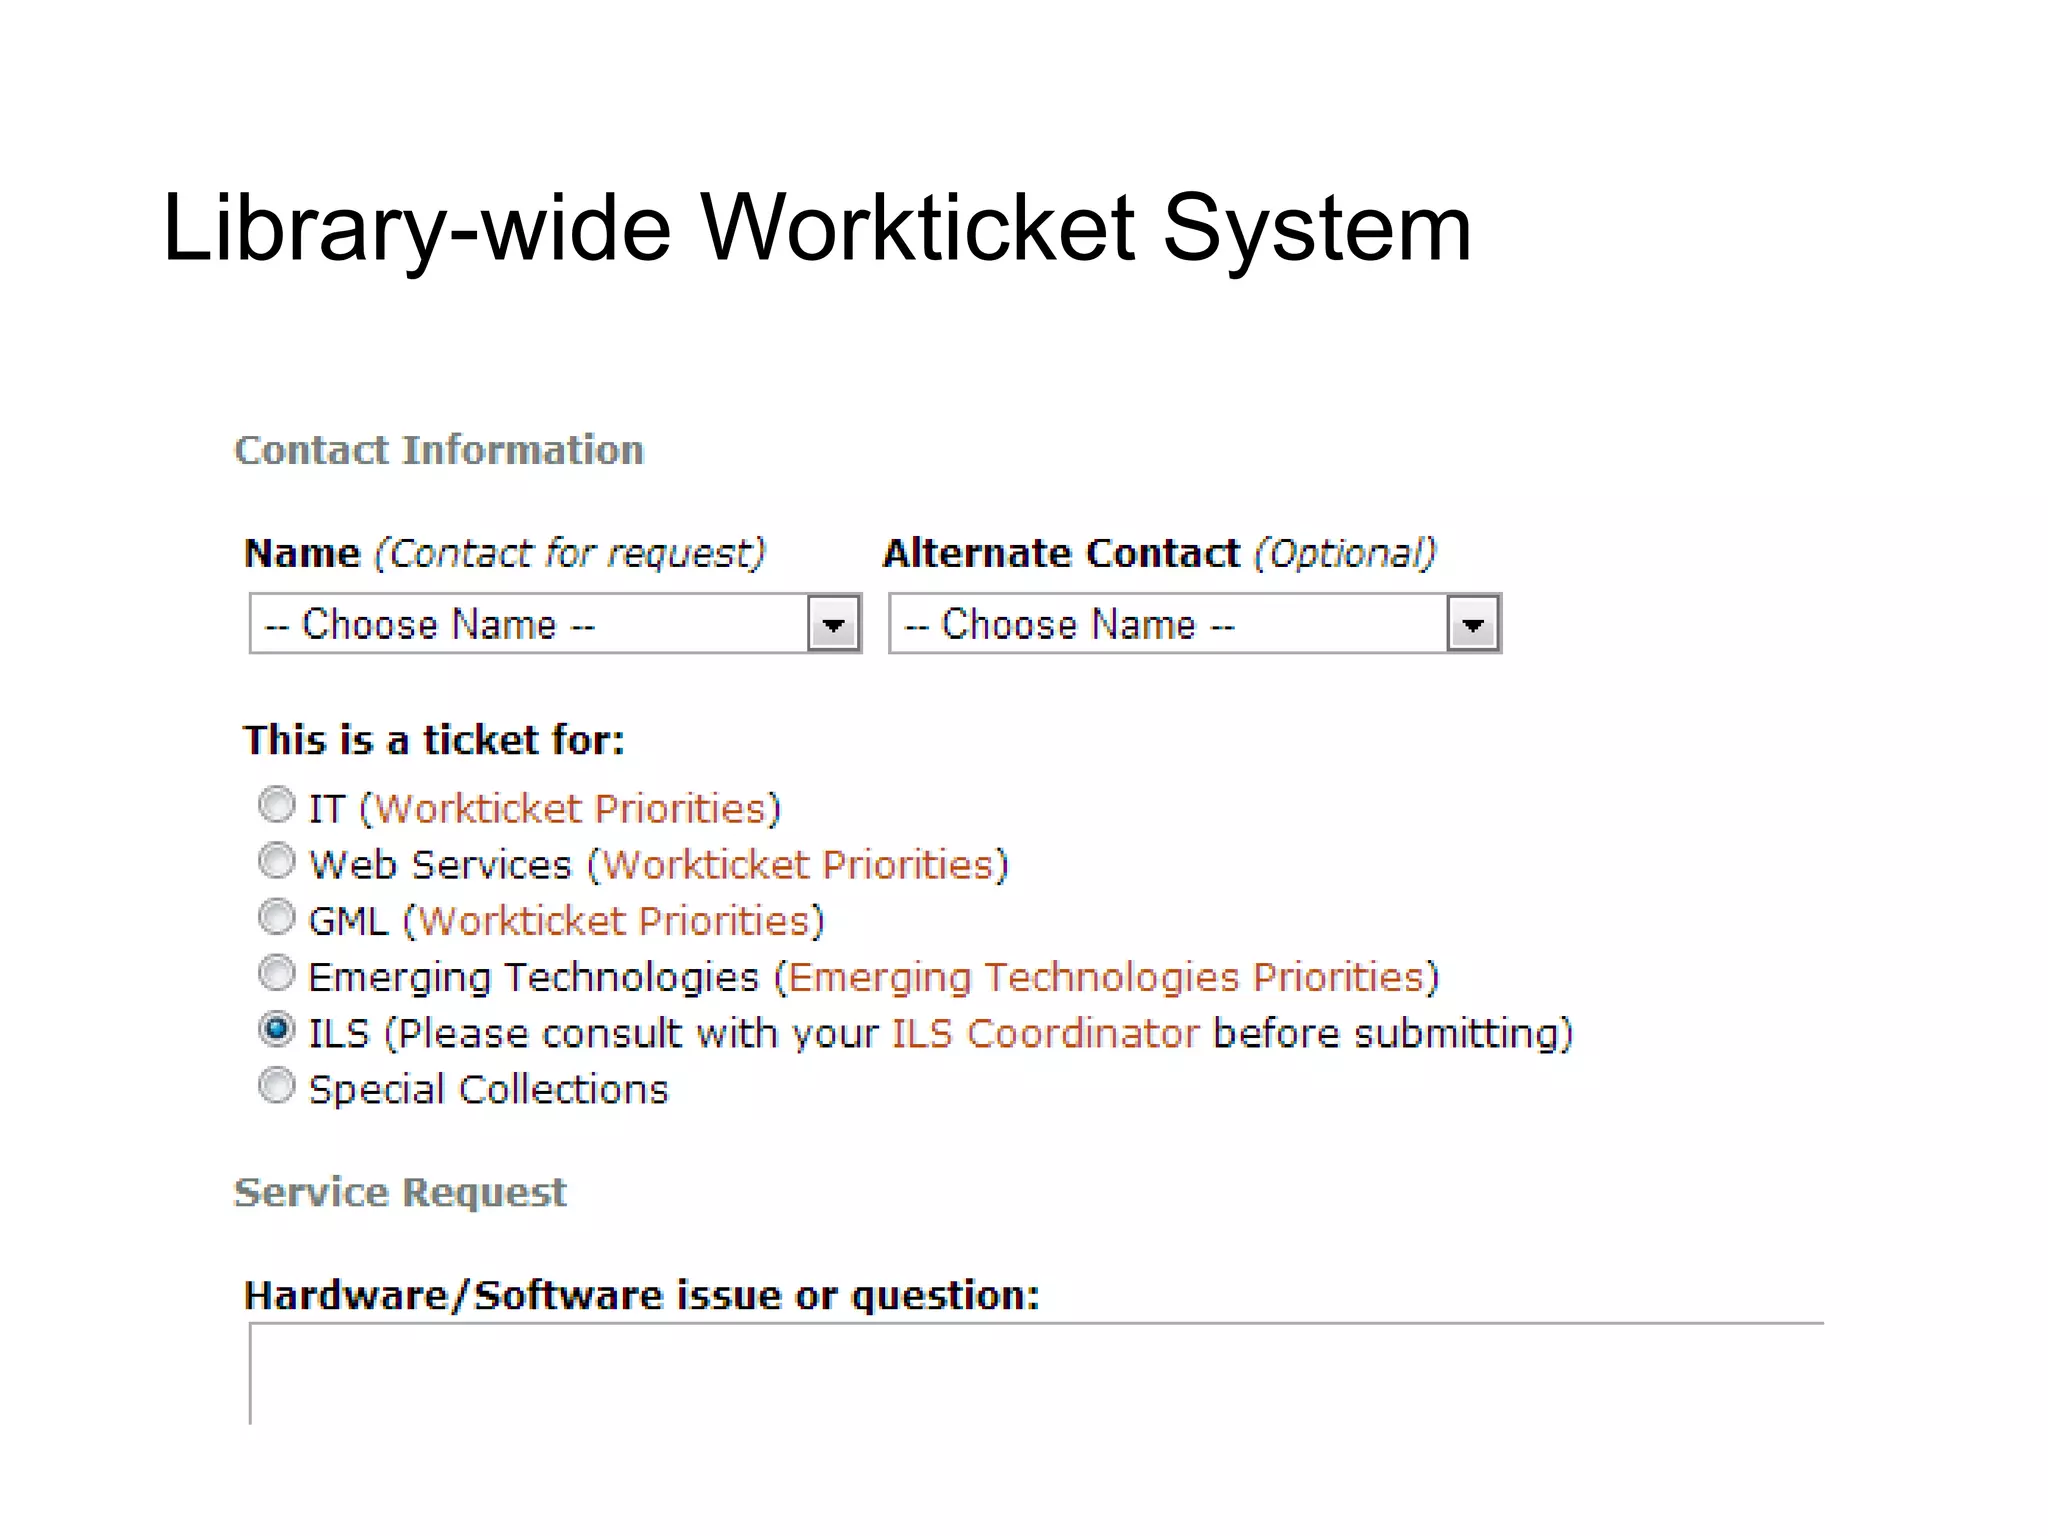Click the Alternate Contact 'Choose Name' field
The image size is (2048, 1536).
(1195, 624)
